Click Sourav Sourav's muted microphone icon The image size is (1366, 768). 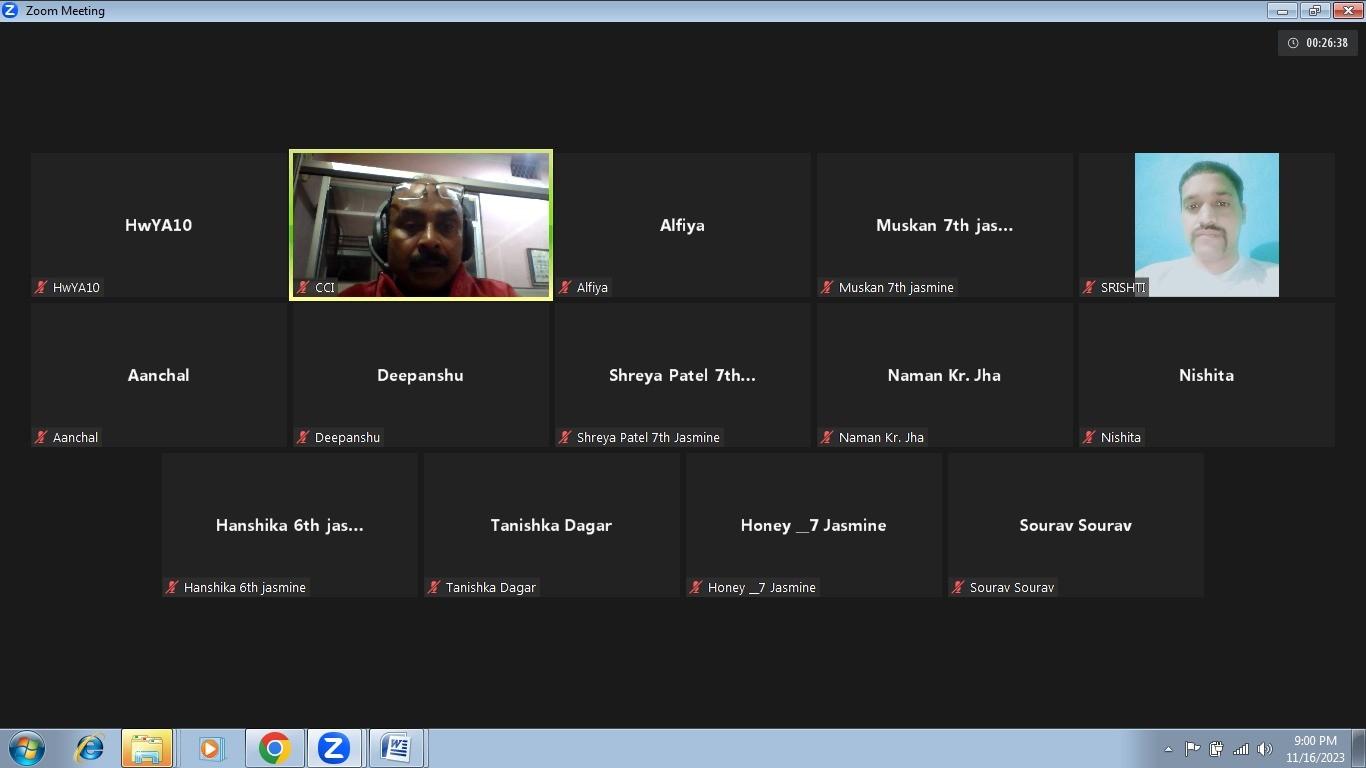coord(958,587)
